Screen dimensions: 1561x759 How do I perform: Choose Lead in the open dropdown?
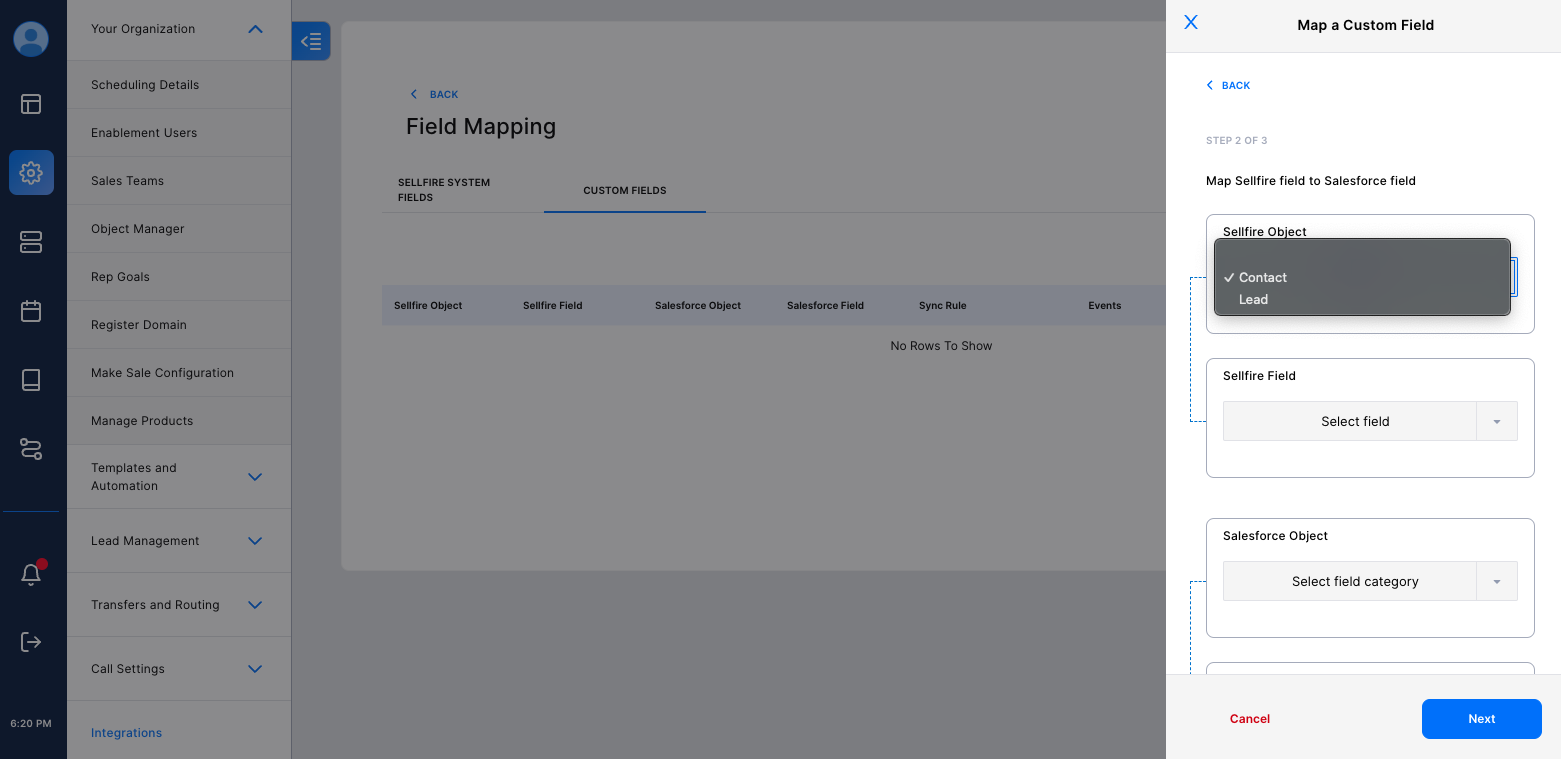click(1362, 299)
